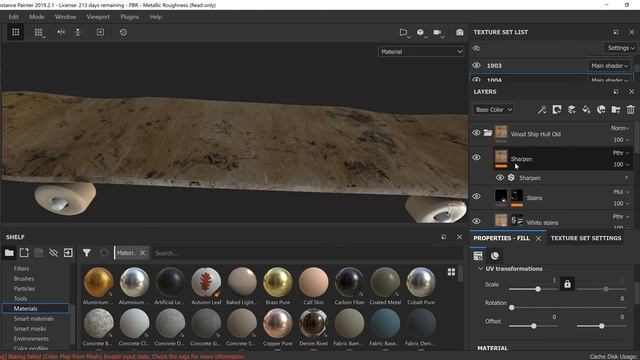Click the shelf import resource icon
This screenshot has width=640, height=360.
pos(24,253)
